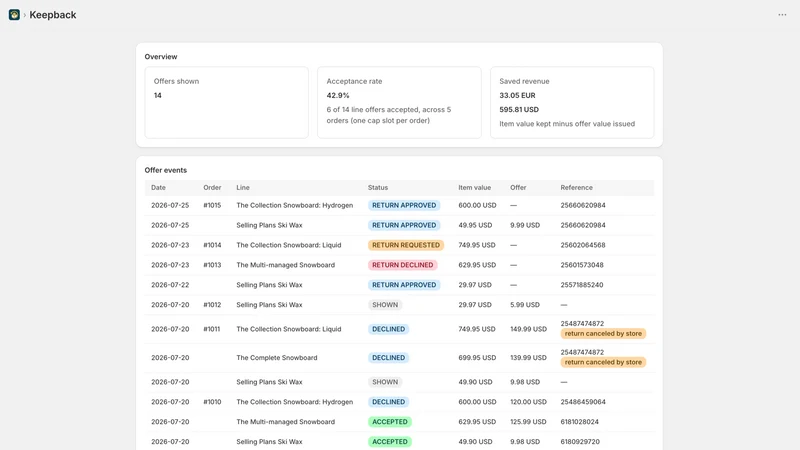Click The Collection Snowboard: Liquid in order #1014
The width and height of the screenshot is (800, 450).
[x=288, y=245]
